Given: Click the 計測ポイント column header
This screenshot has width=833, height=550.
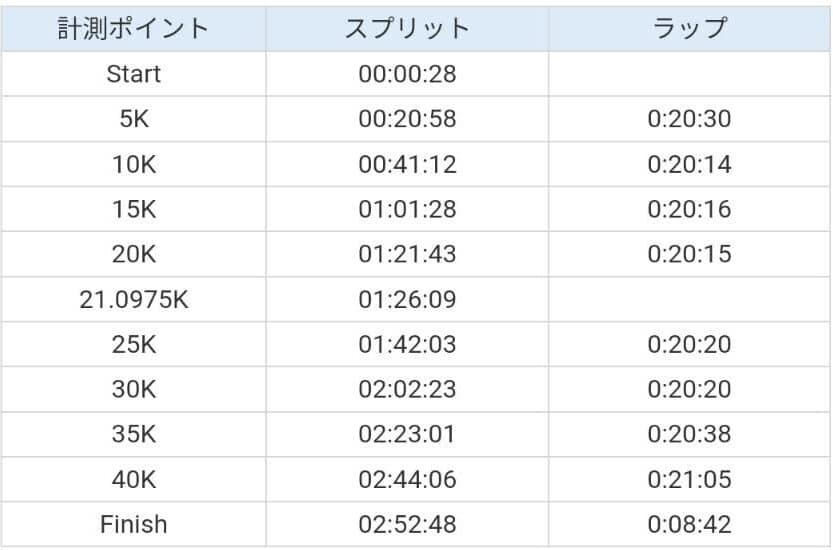Looking at the screenshot, I should tap(134, 28).
